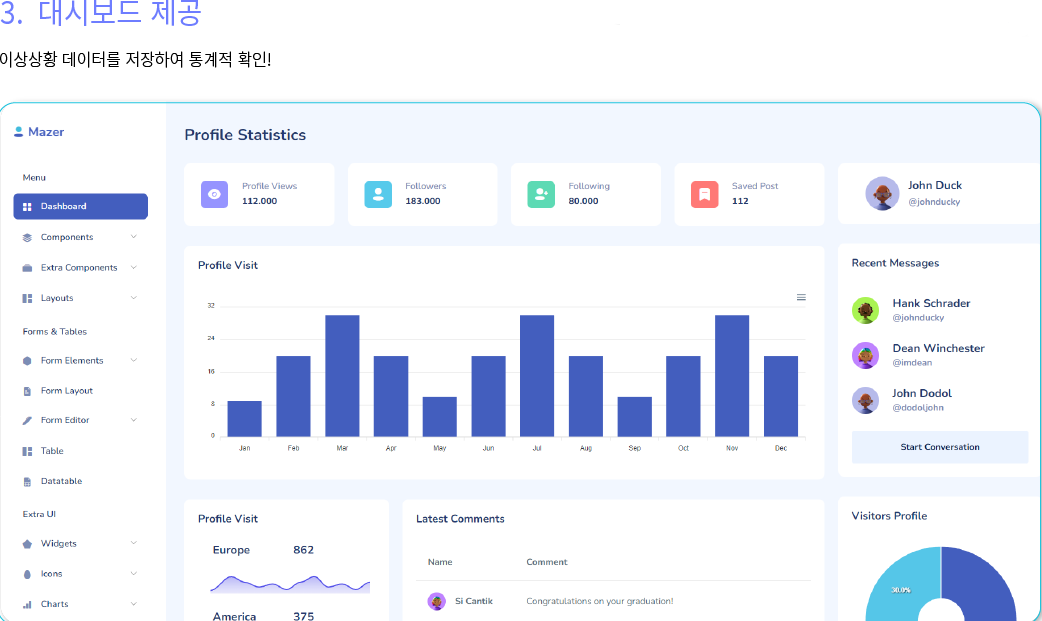This screenshot has width=1042, height=621.
Task: Click the Visitors Profile heading
Action: pos(889,516)
